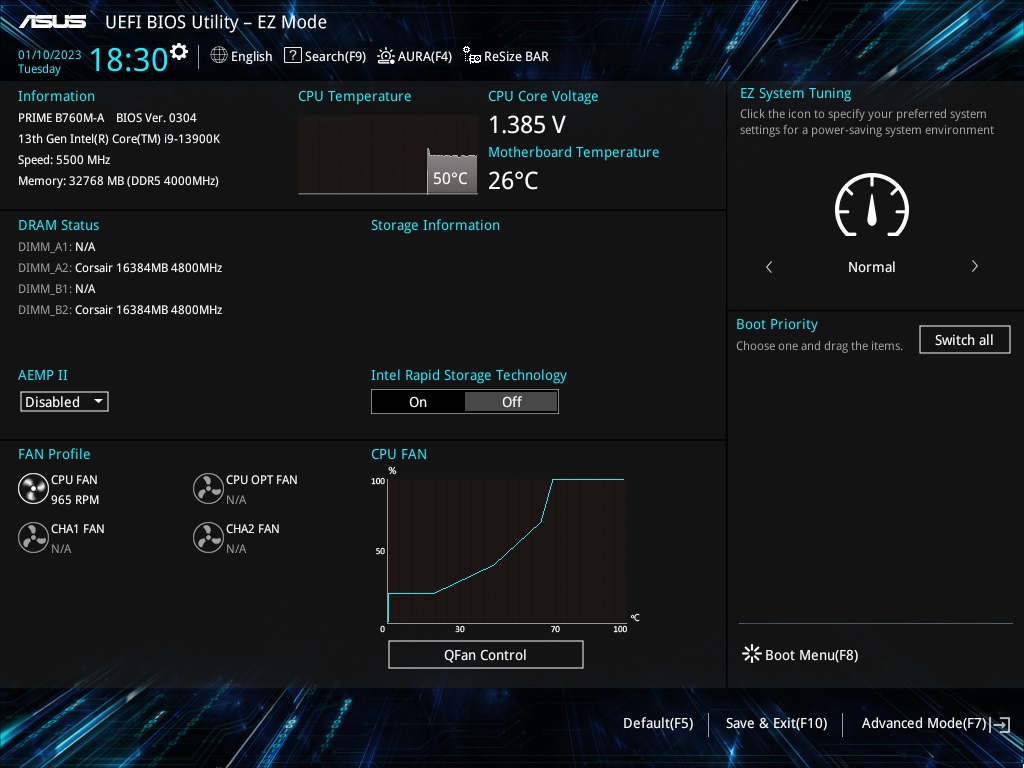The height and width of the screenshot is (768, 1024).
Task: Turn Intel Rapid Storage Technology Off
Action: click(511, 402)
